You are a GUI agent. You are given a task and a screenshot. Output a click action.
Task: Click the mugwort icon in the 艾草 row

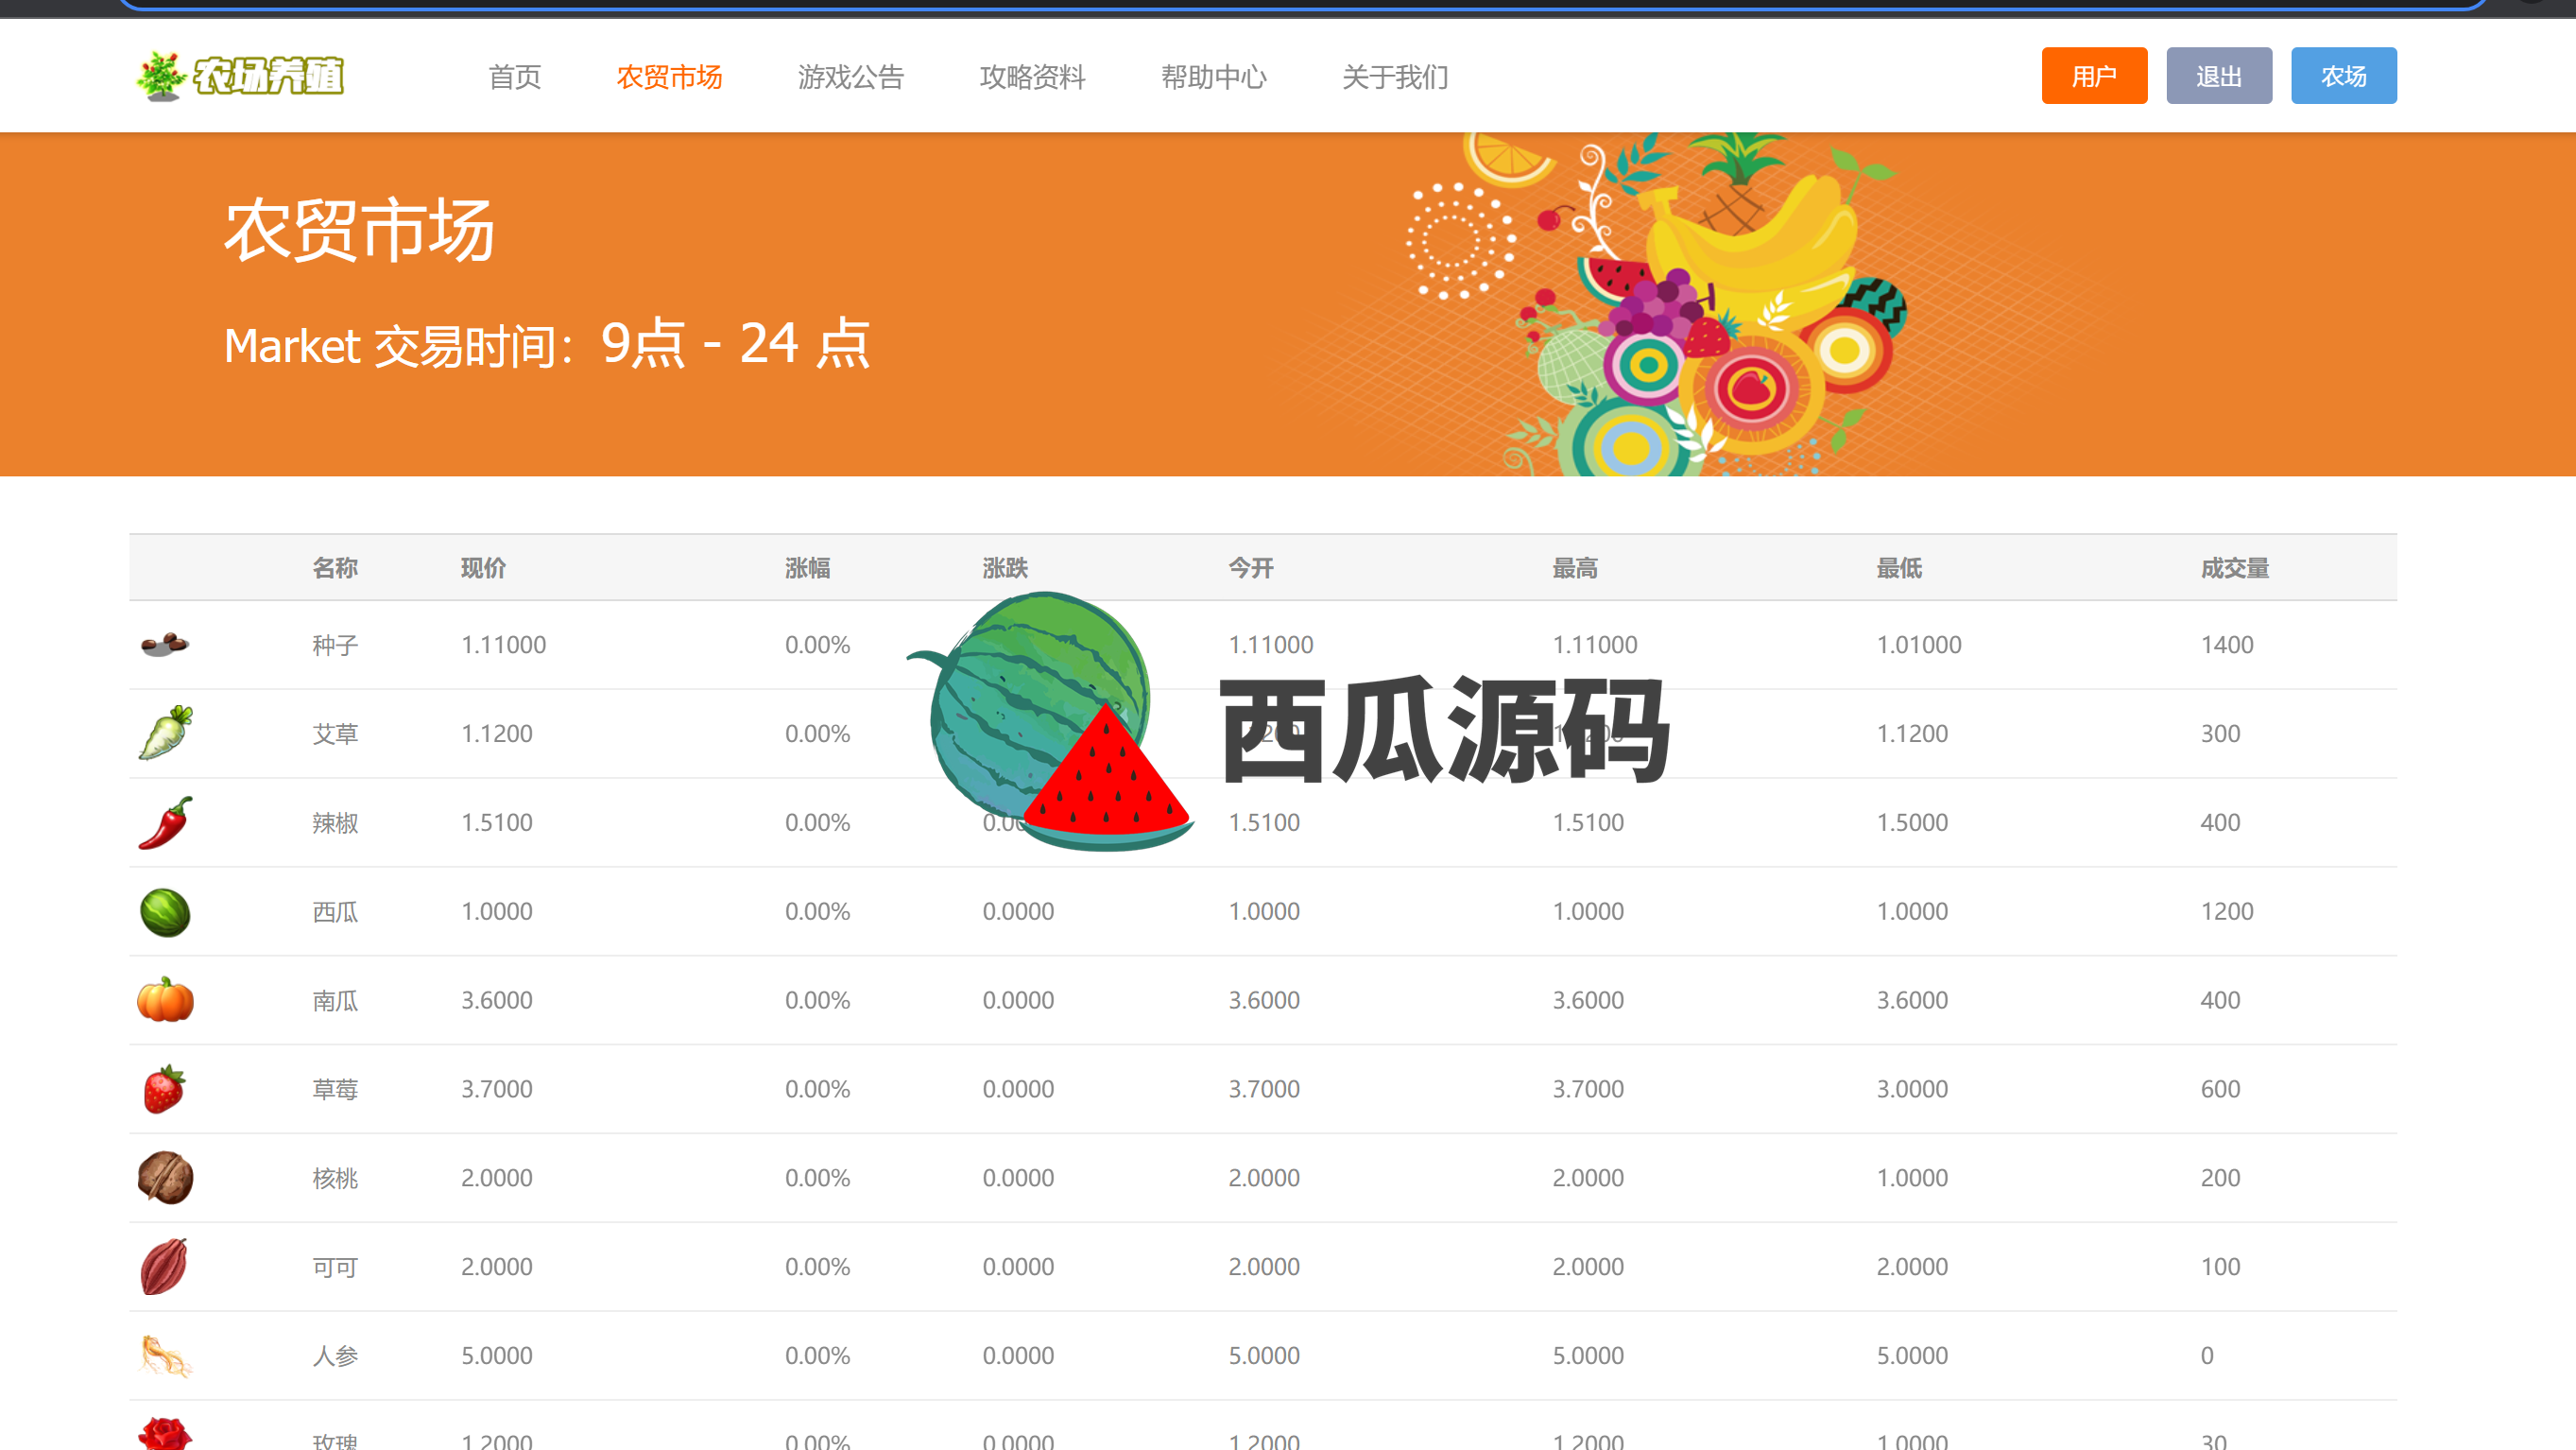pos(165,733)
